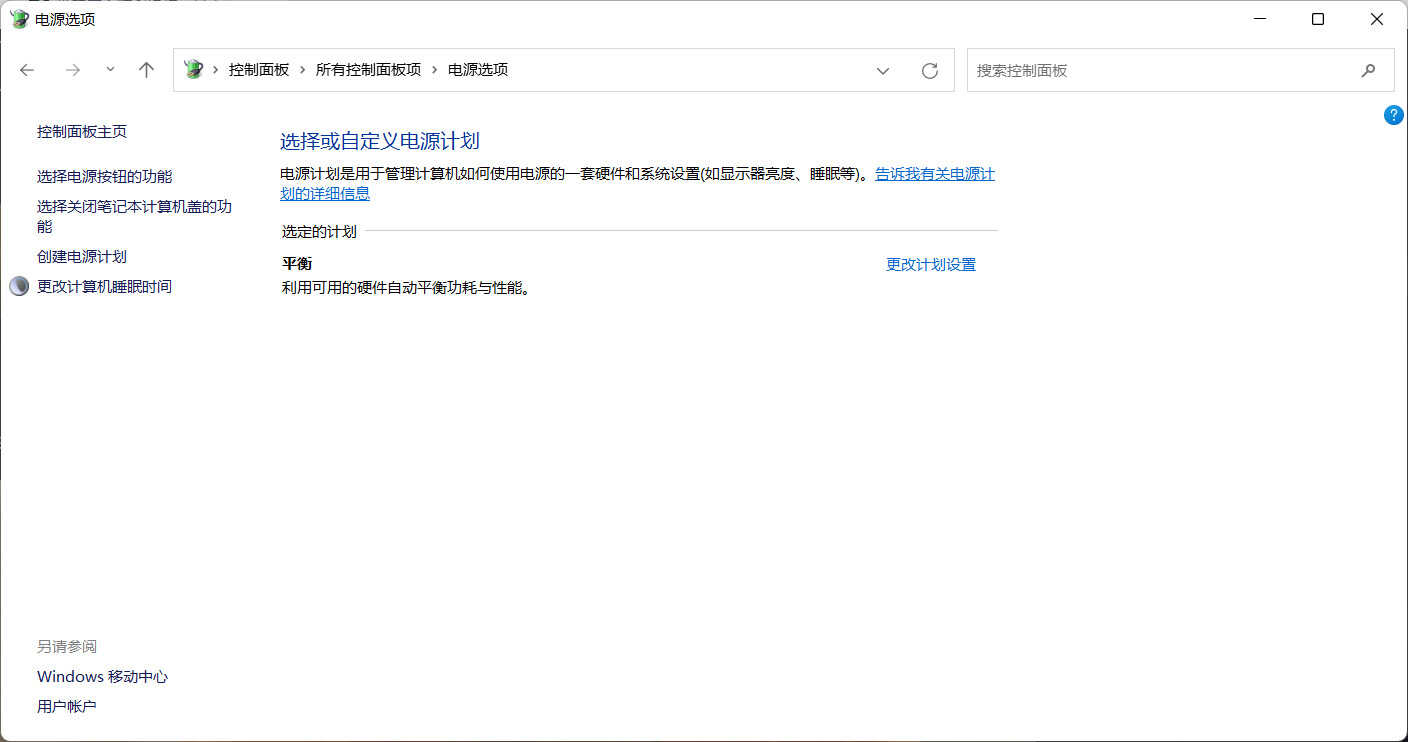Open help with the blue question icon
The height and width of the screenshot is (742, 1408).
tap(1393, 115)
